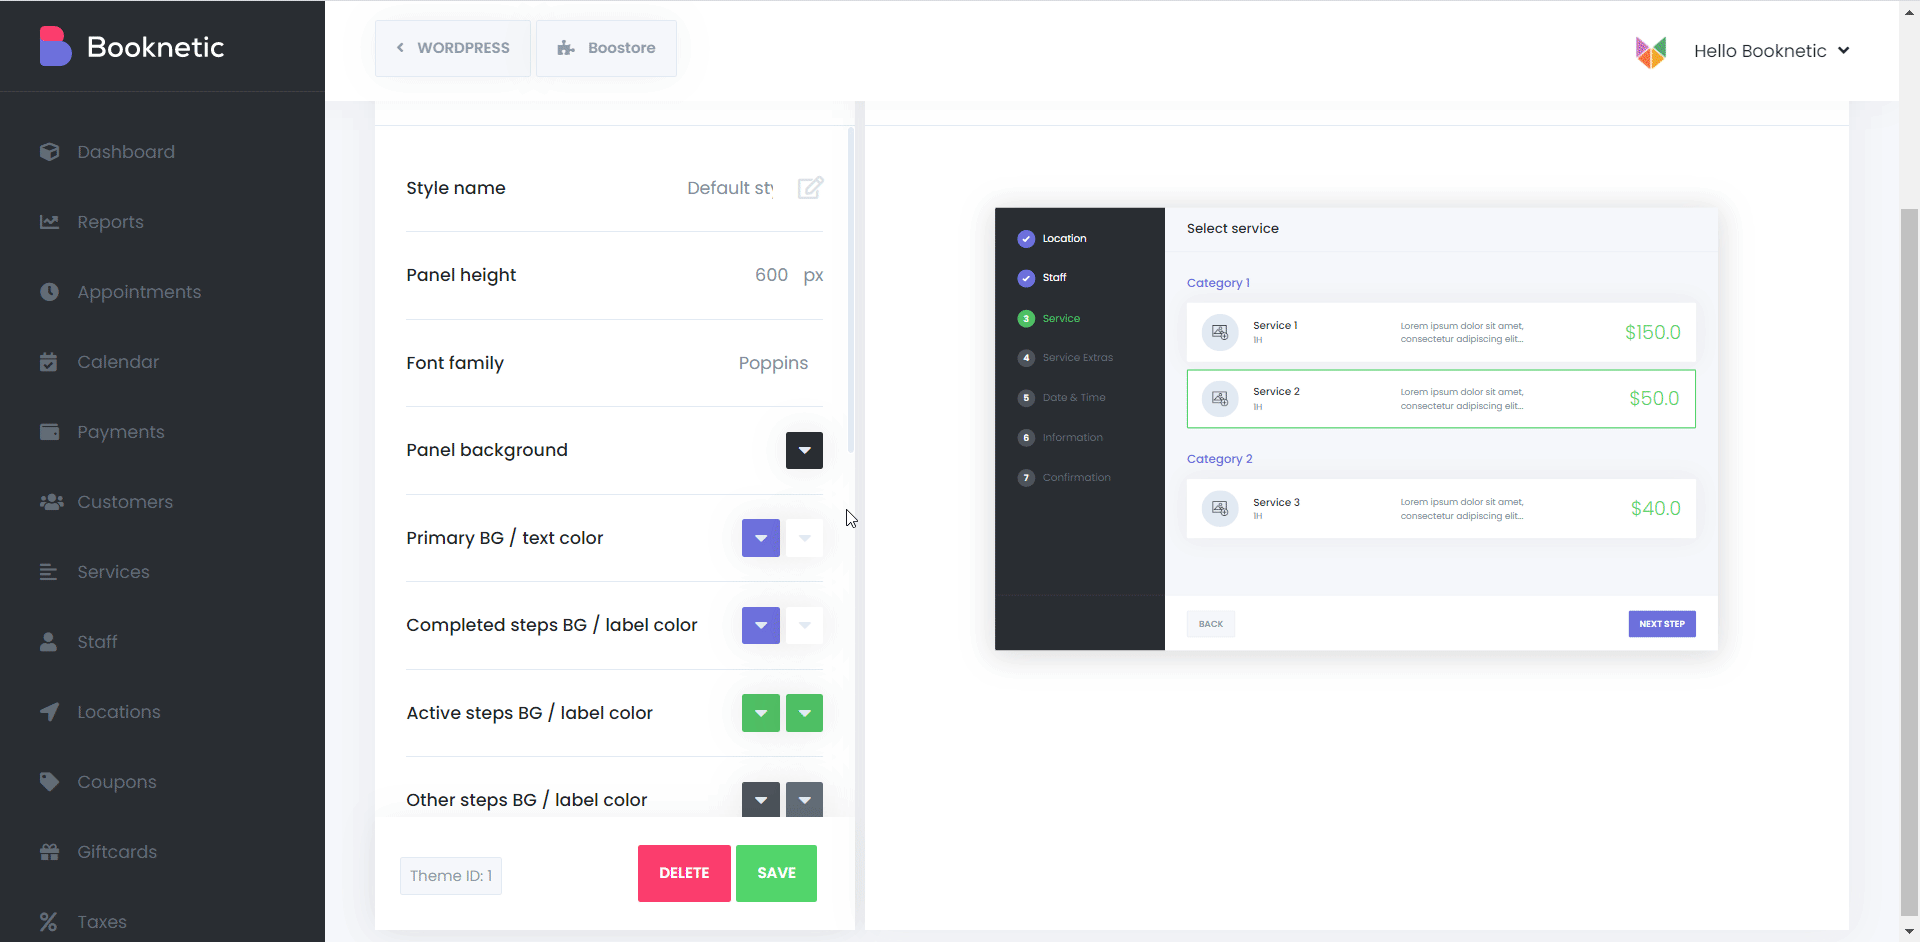Open Primary BG purple color swatch
The width and height of the screenshot is (1920, 942).
pyautogui.click(x=761, y=538)
